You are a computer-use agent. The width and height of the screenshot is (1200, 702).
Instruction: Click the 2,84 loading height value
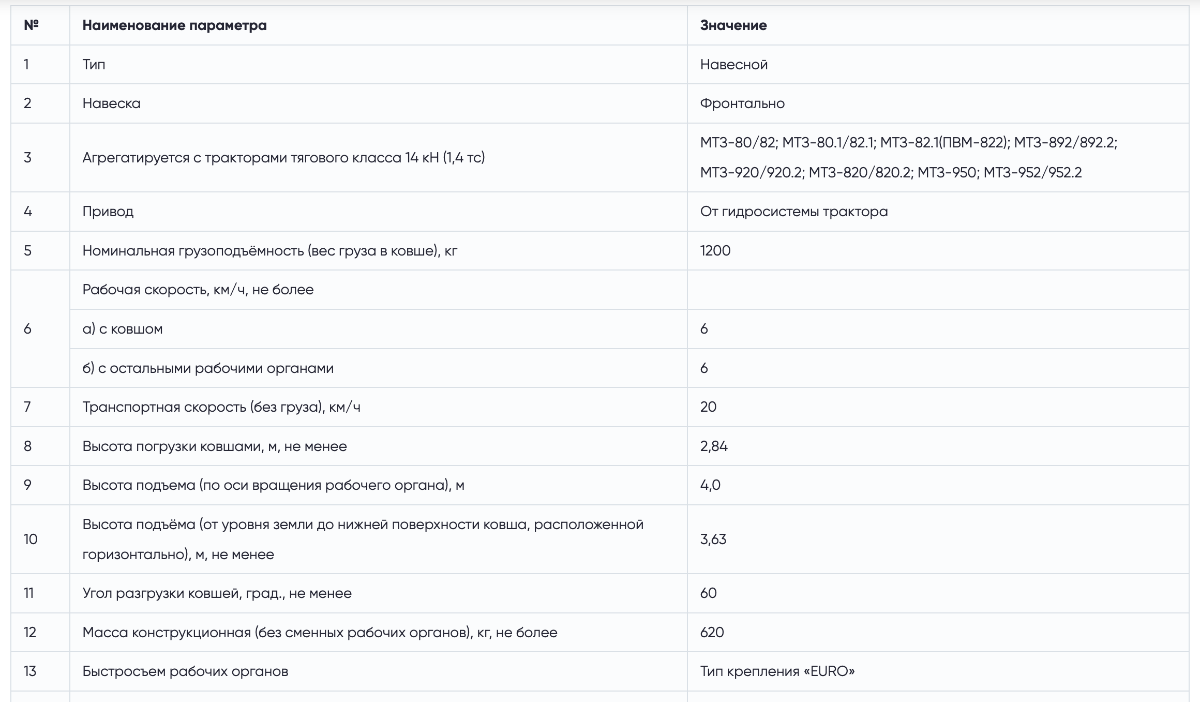pos(714,446)
